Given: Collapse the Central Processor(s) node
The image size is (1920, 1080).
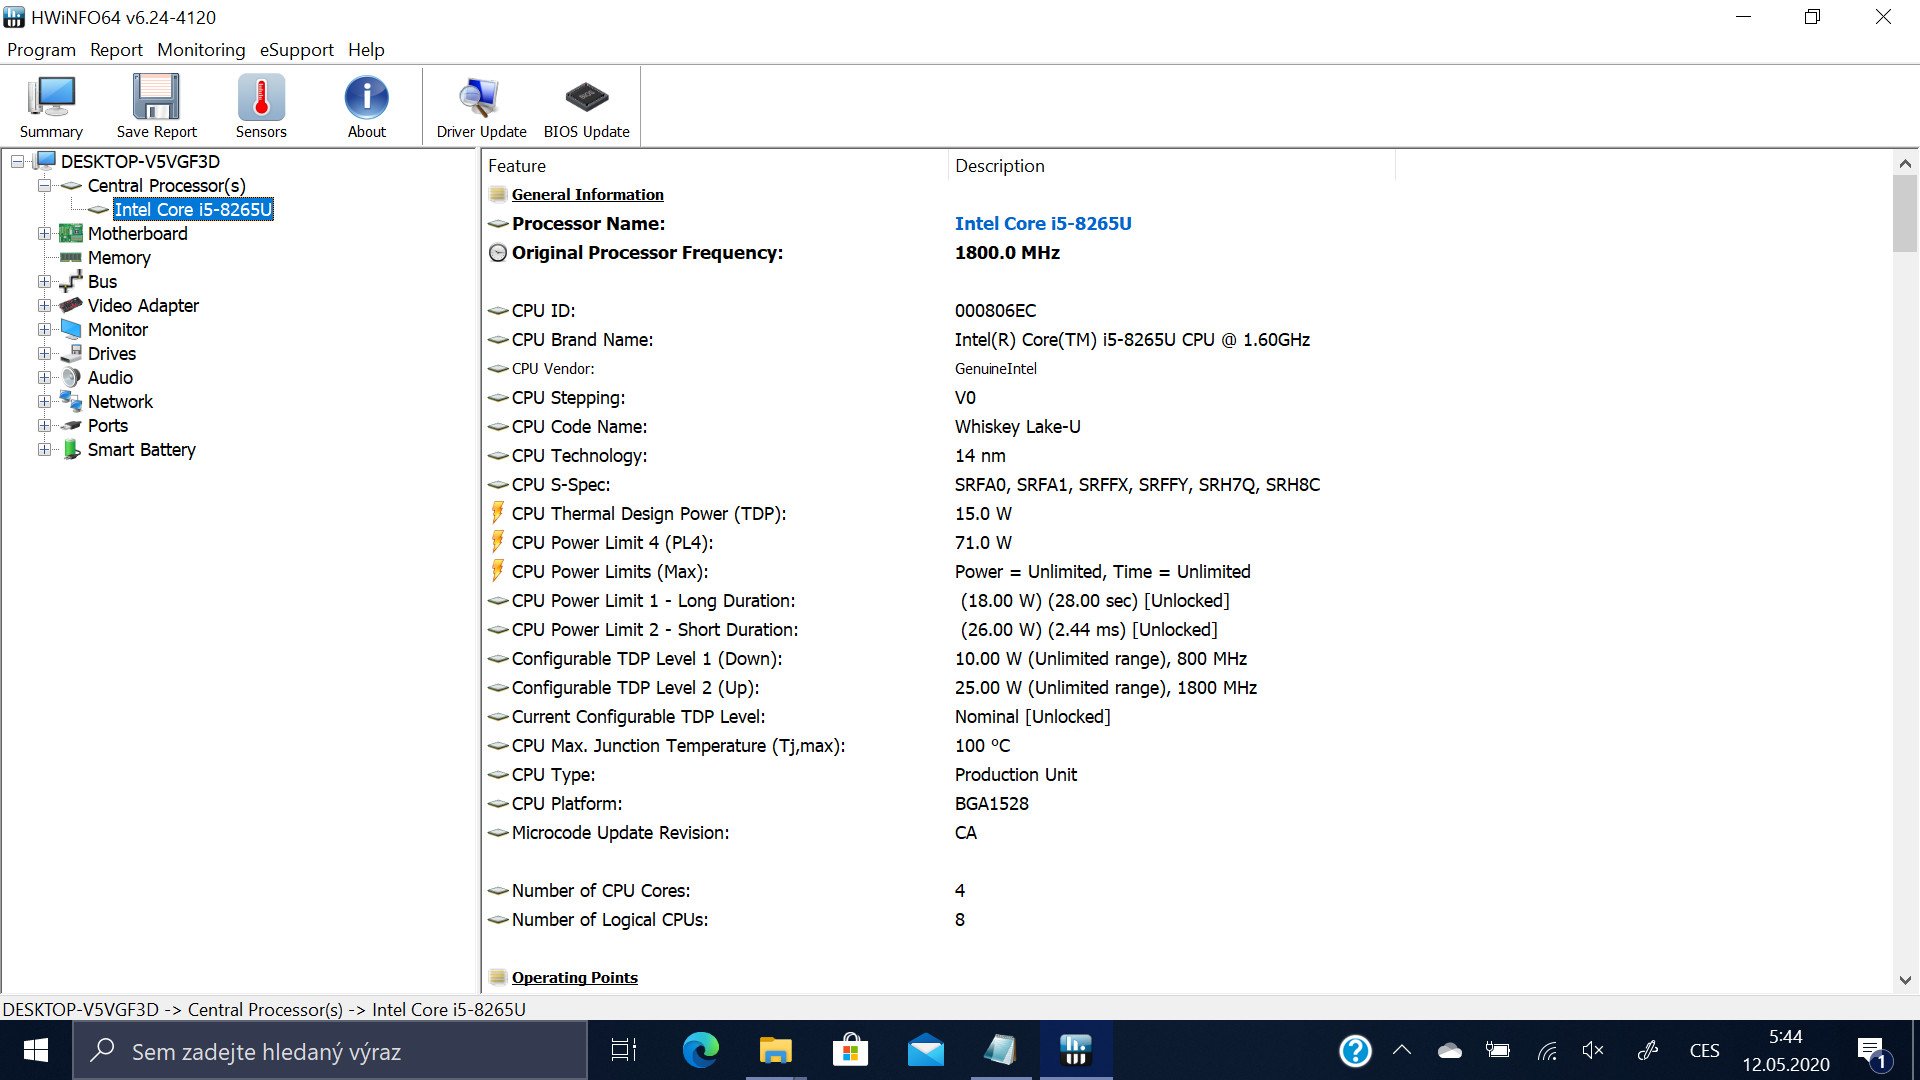Looking at the screenshot, I should click(x=44, y=185).
